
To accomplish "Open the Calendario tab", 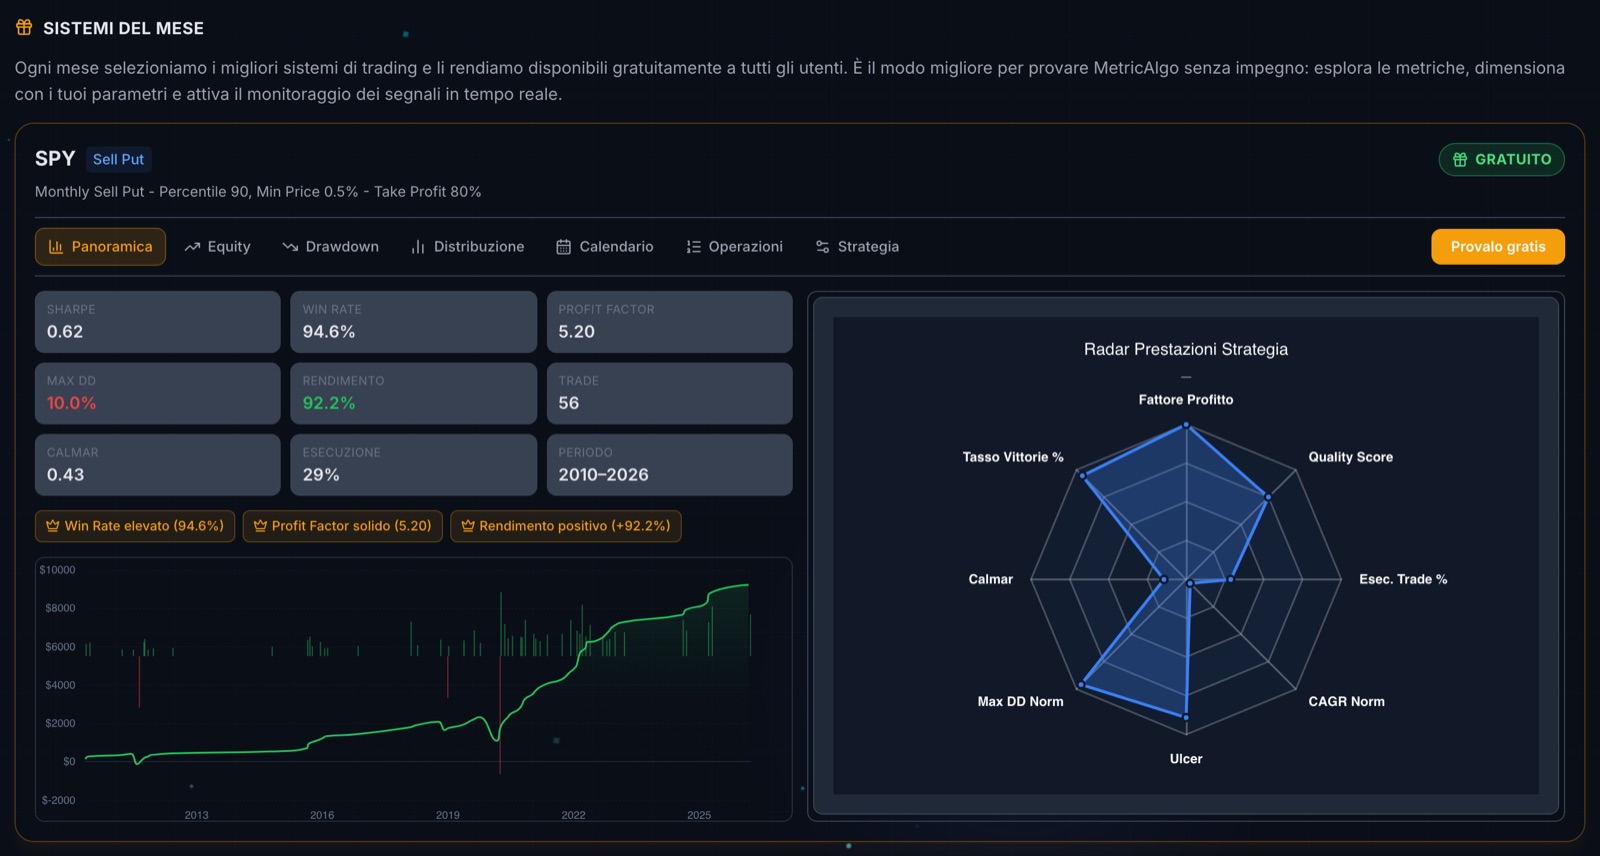I will (x=604, y=247).
